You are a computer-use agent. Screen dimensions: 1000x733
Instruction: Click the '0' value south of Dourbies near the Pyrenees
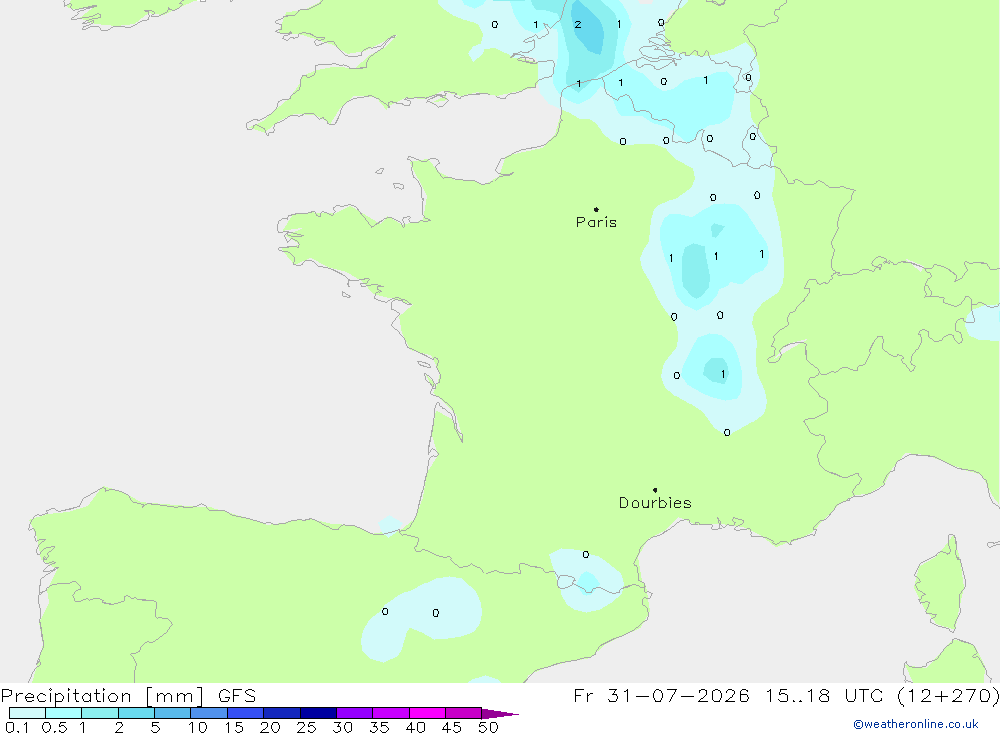click(x=585, y=554)
